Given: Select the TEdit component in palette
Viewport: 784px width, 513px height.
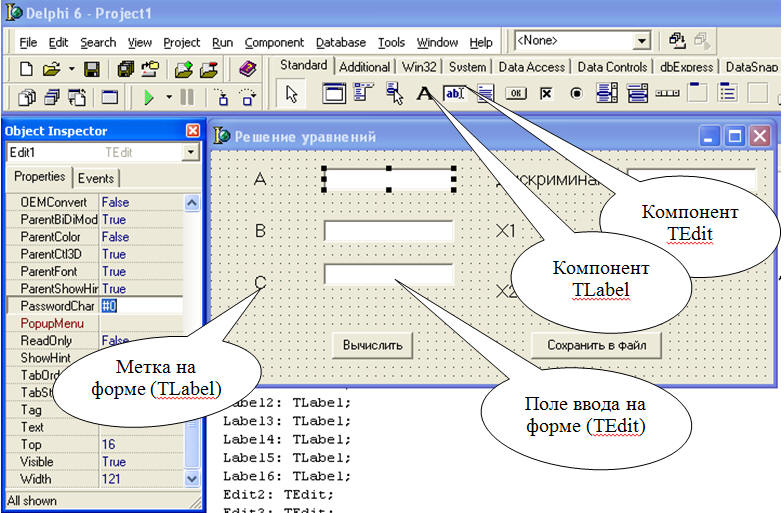Looking at the screenshot, I should [454, 95].
